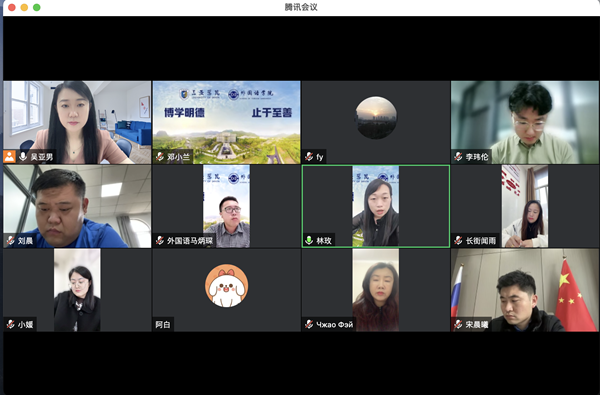Click the 李玮伦 name label

[476, 157]
